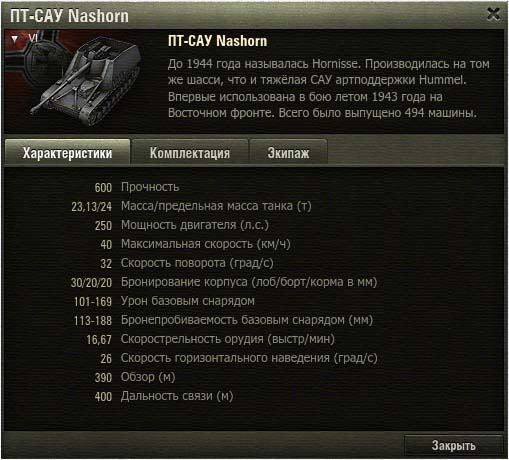Click the Закрыть button
509x460 pixels.
click(454, 445)
